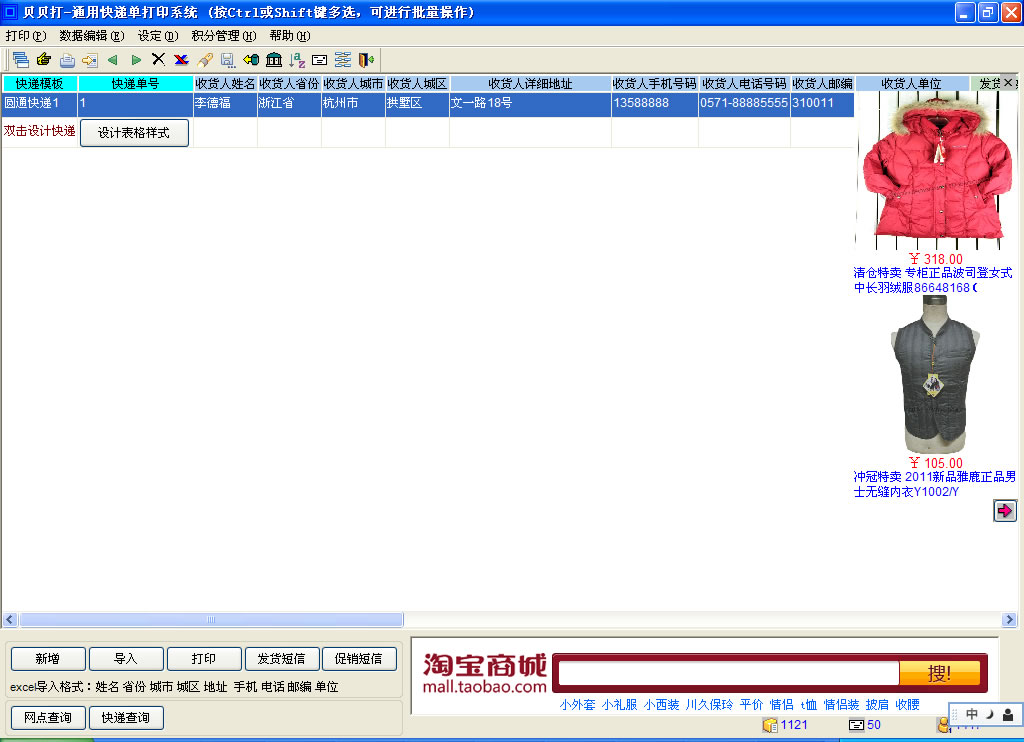Click the black X delete toolbar icon
This screenshot has width=1024, height=742.
tap(158, 59)
